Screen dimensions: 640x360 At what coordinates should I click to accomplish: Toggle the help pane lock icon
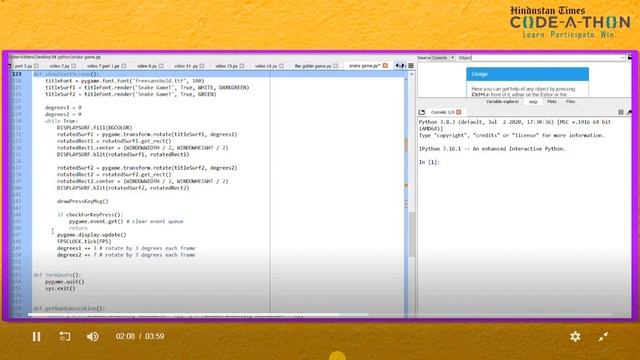(629, 58)
